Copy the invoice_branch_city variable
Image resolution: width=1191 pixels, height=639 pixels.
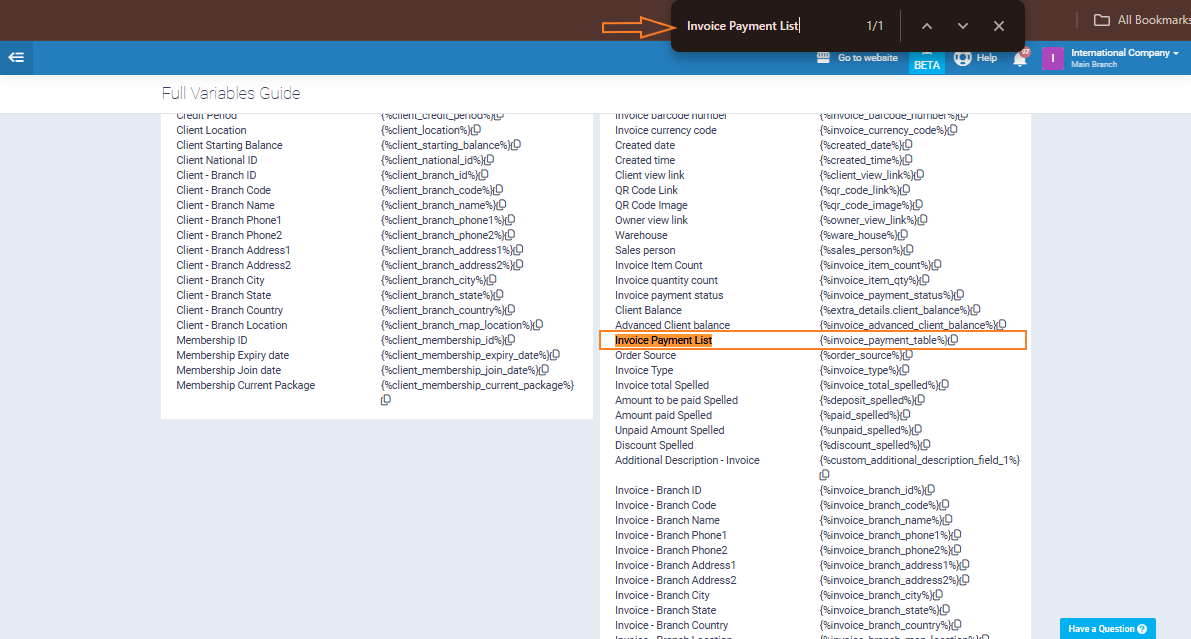[942, 595]
